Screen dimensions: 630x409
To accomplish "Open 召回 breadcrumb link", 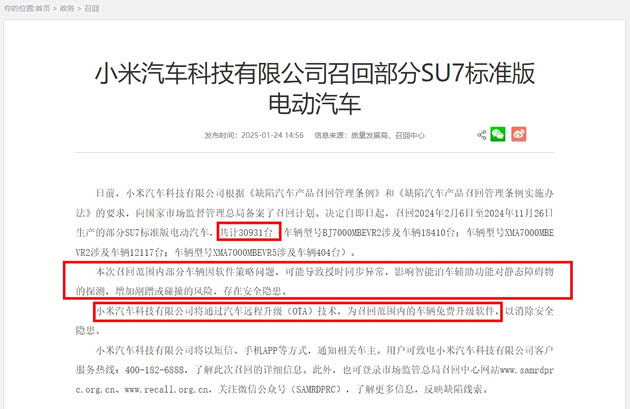I will coord(91,8).
